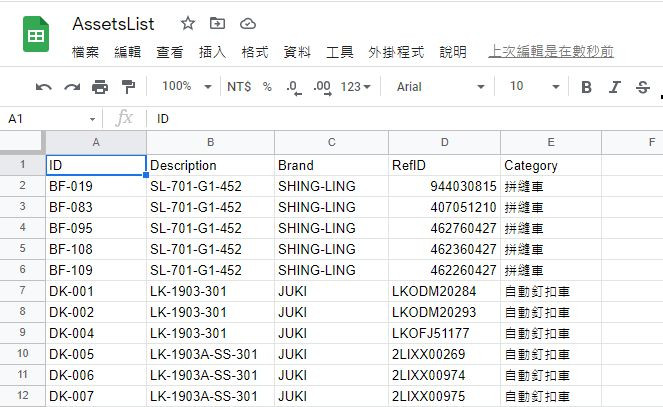Screen dimensions: 663x407
Task: Select Brand JUKI cell in row DK-004
Action: (x=332, y=333)
